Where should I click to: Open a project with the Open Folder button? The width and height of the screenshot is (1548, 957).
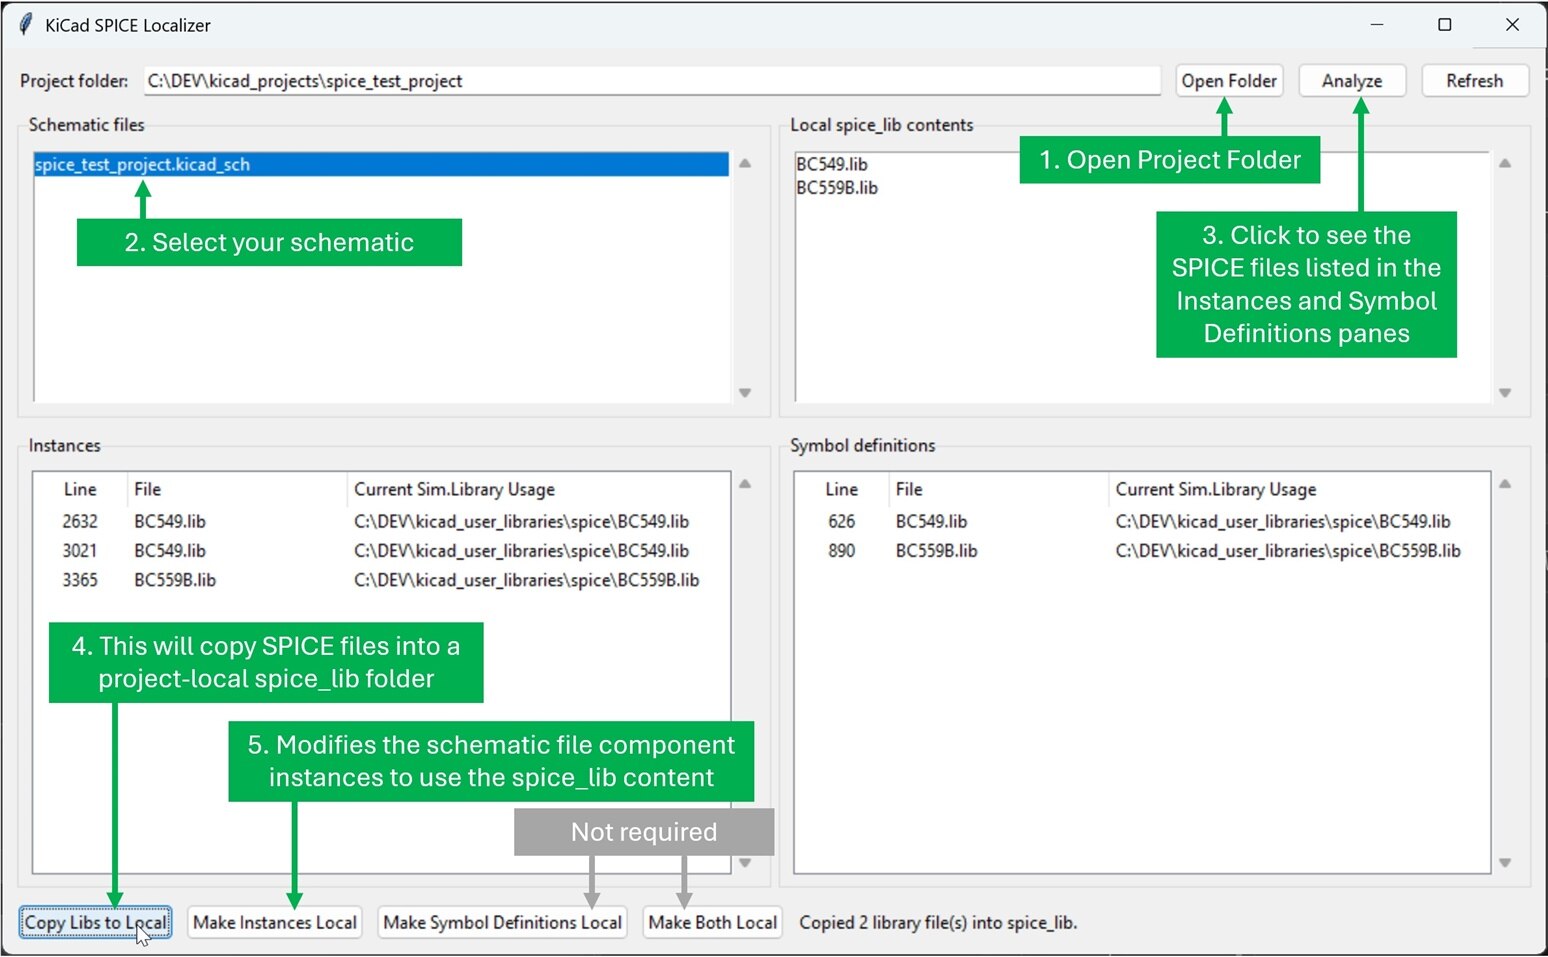(1229, 81)
